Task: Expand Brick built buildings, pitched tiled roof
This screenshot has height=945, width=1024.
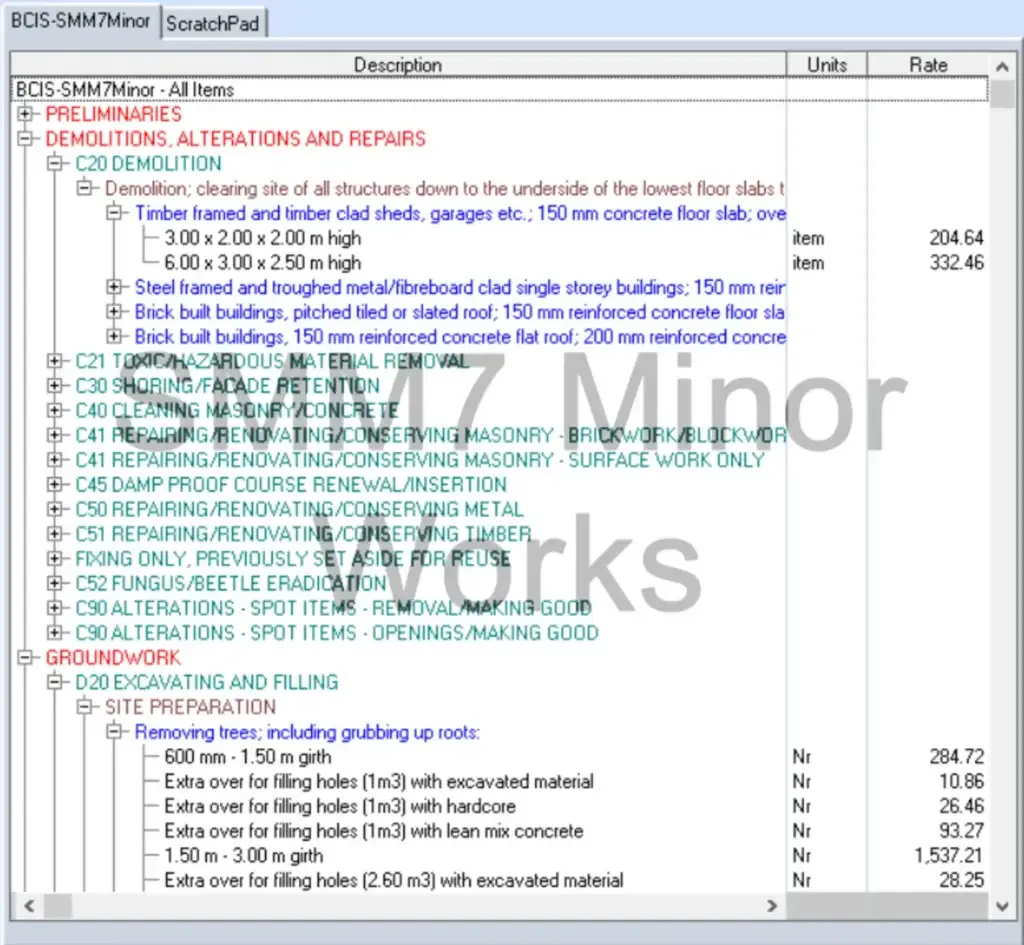Action: click(x=114, y=312)
